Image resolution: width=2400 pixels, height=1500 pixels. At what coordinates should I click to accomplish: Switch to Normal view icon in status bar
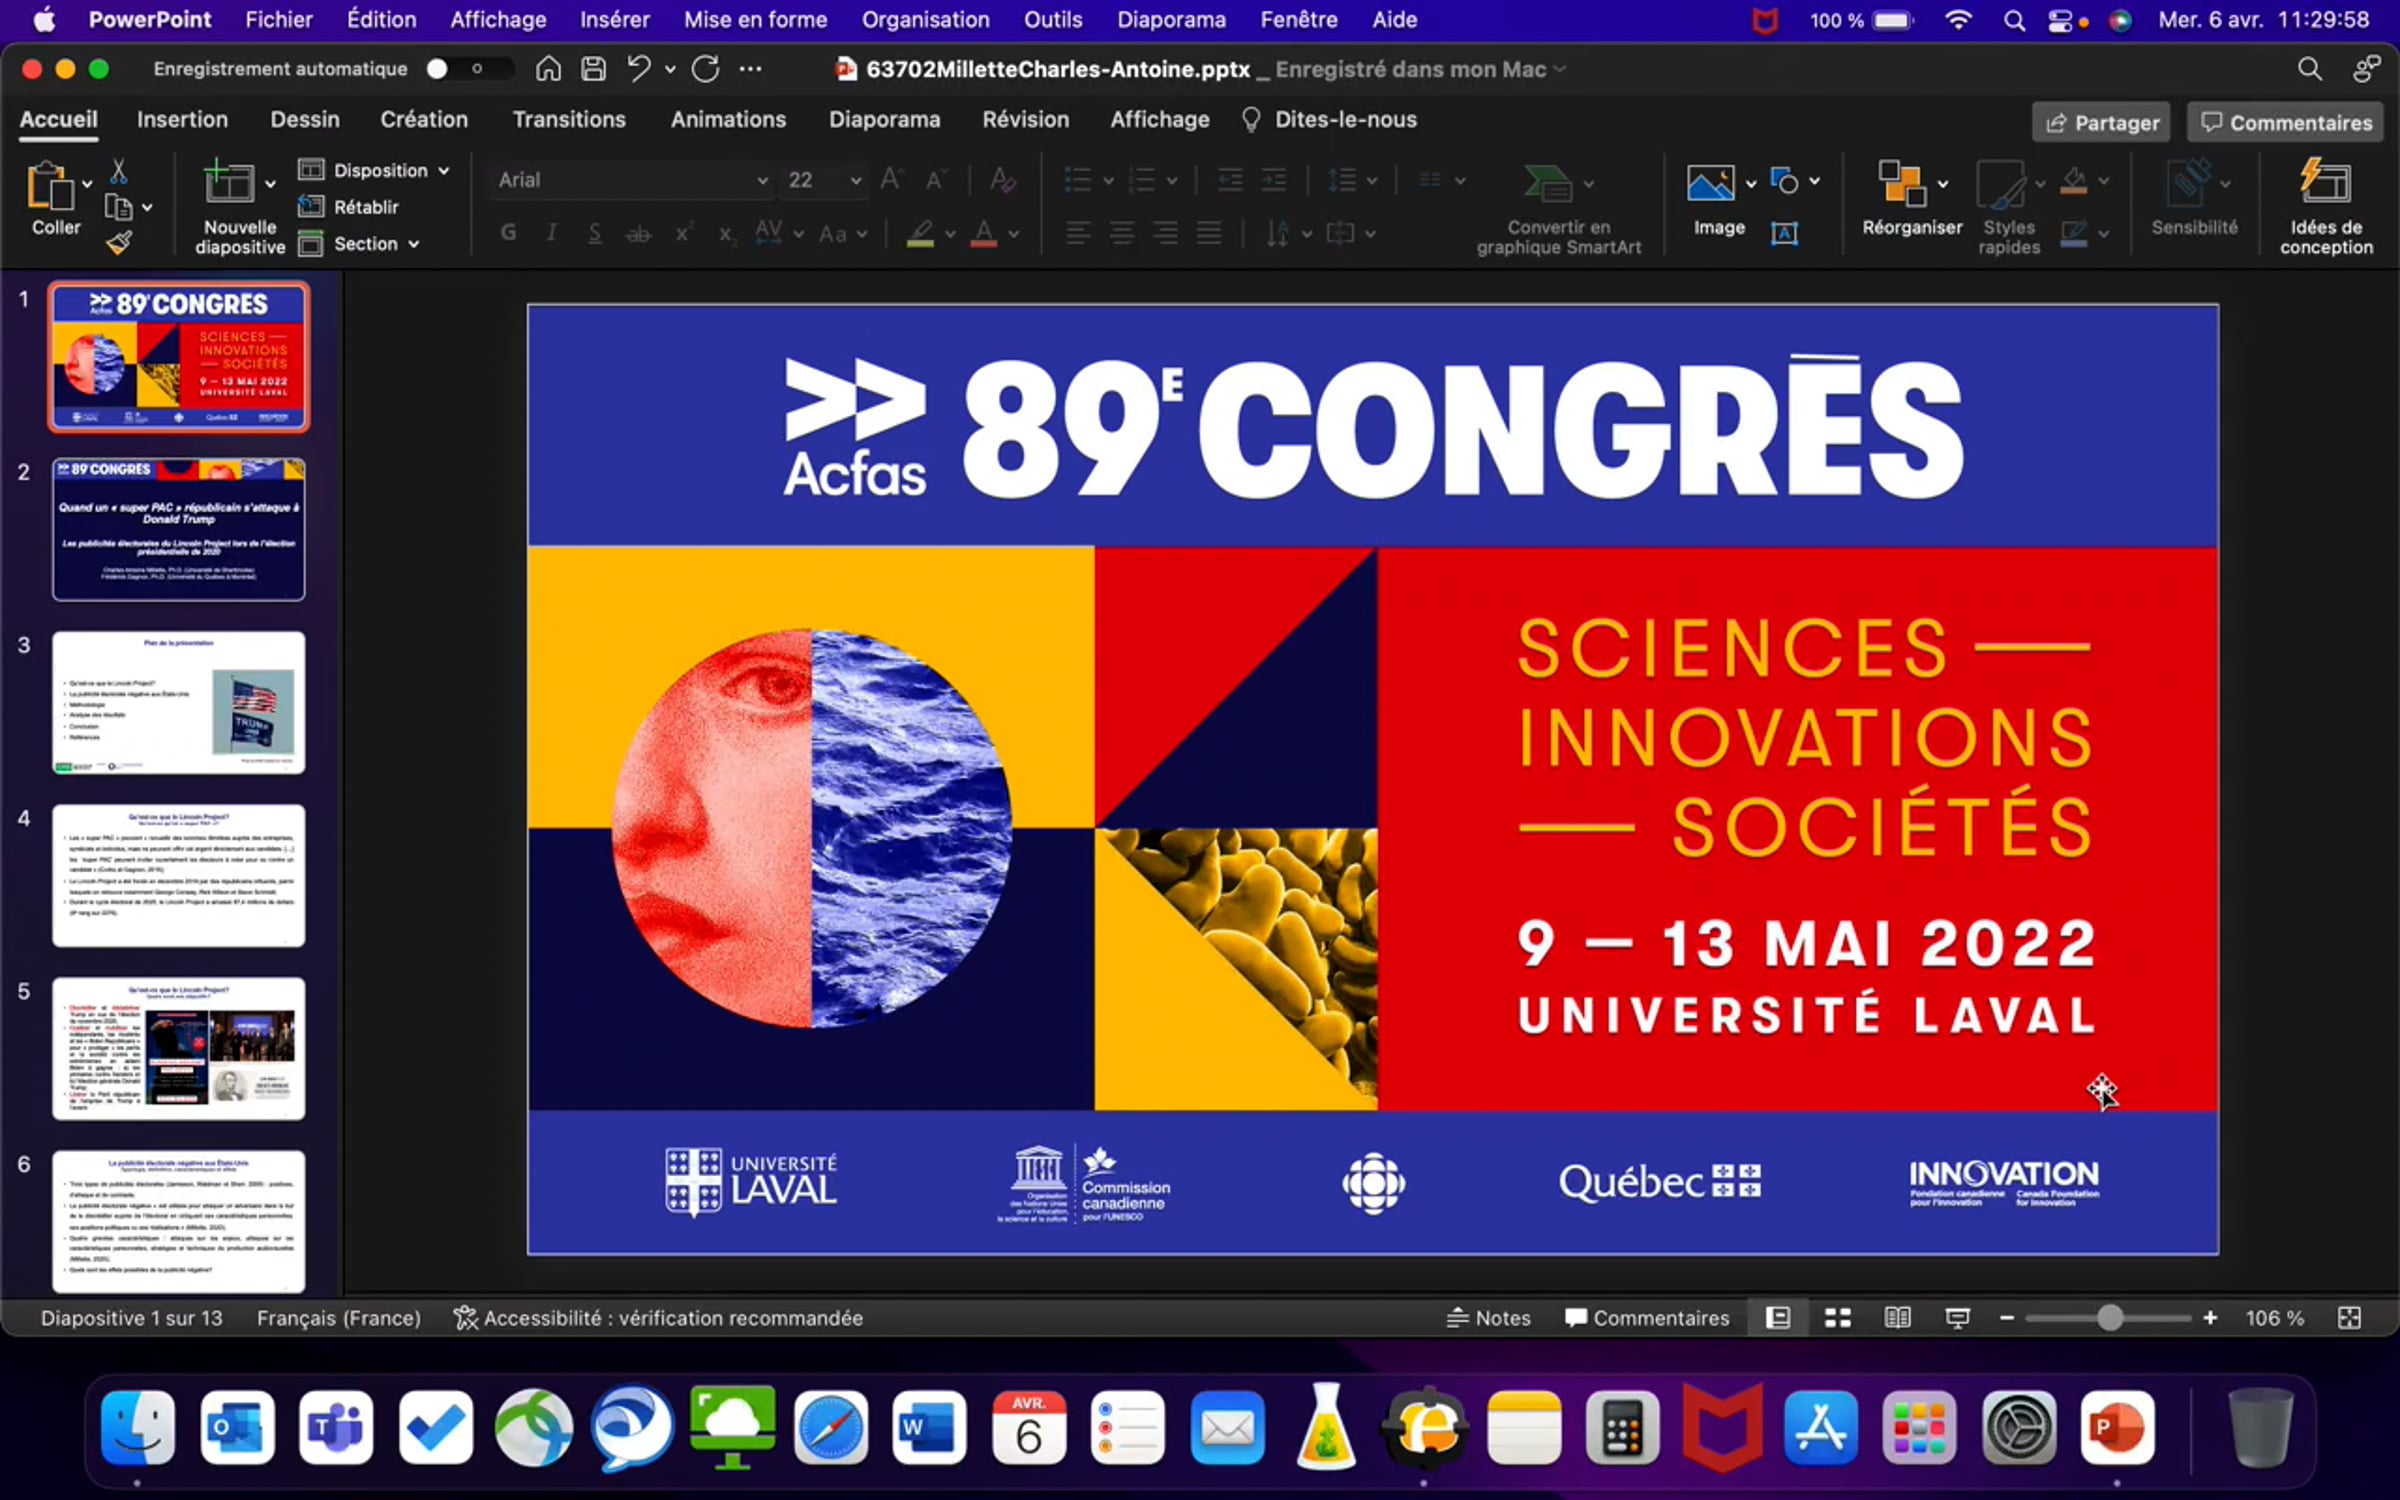click(1778, 1318)
